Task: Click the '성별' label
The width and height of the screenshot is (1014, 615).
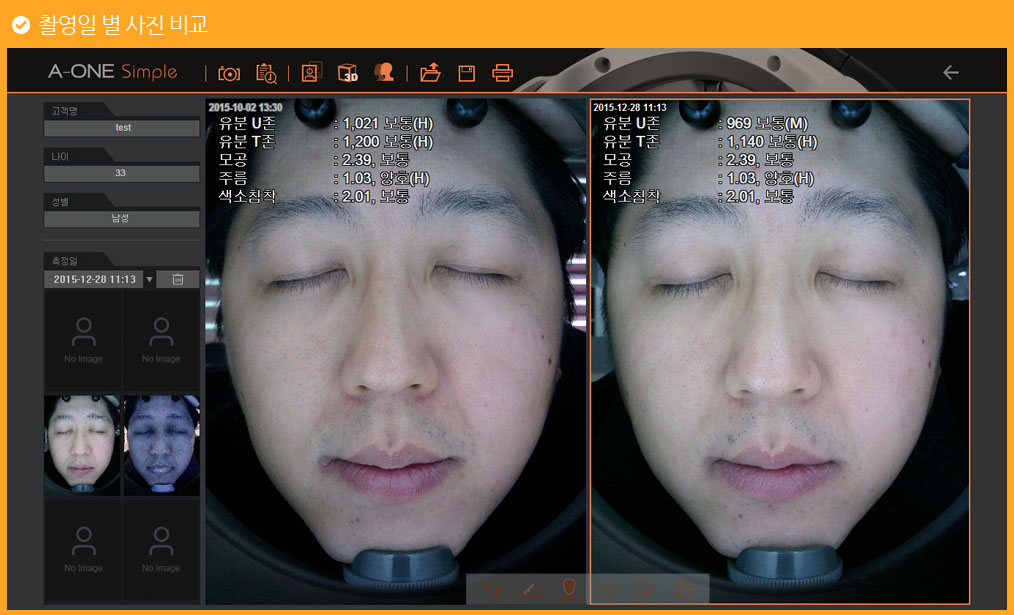Action: coord(60,202)
